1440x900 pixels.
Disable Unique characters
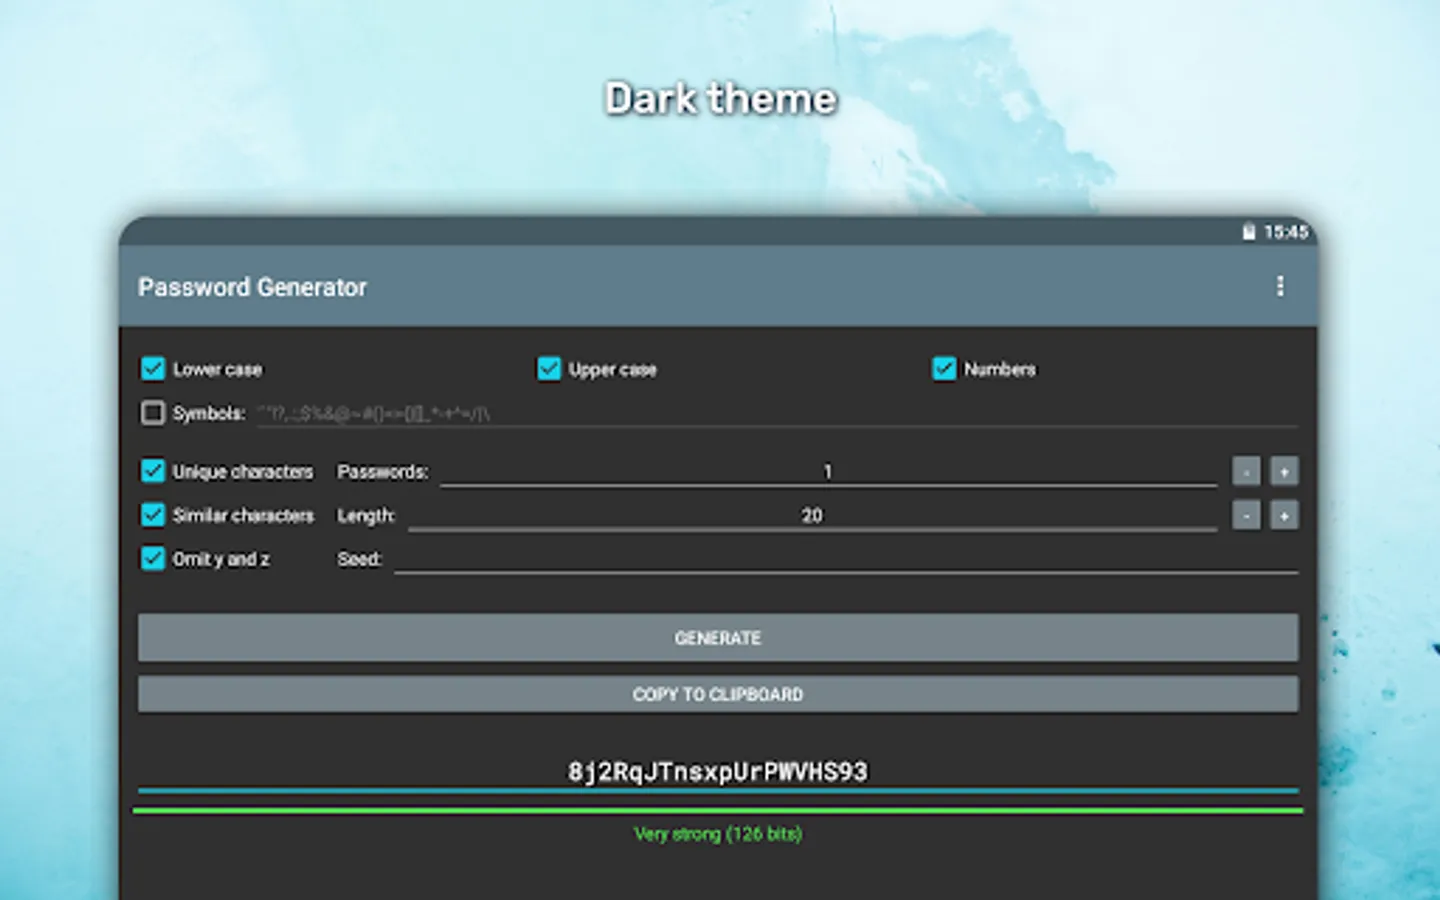pyautogui.click(x=152, y=471)
